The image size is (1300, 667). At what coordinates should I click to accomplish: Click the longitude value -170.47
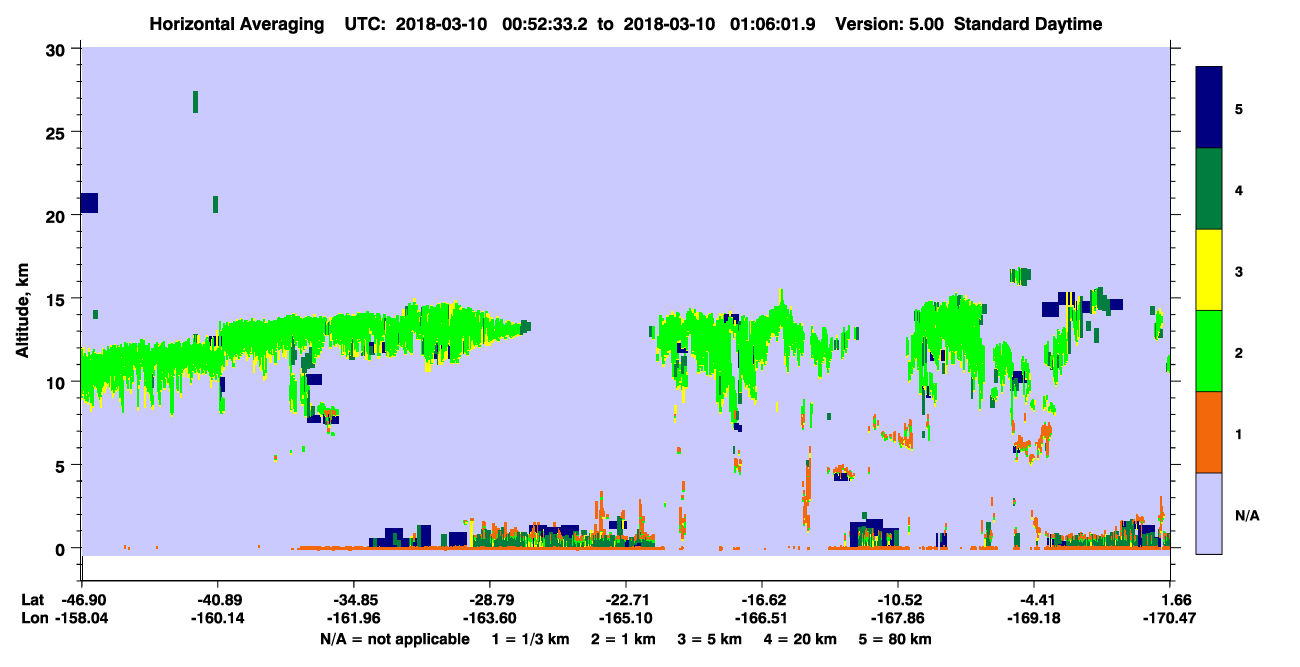point(1170,619)
